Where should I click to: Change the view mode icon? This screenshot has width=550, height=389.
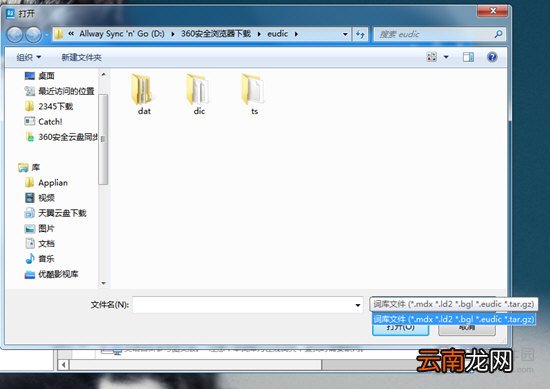tap(431, 57)
